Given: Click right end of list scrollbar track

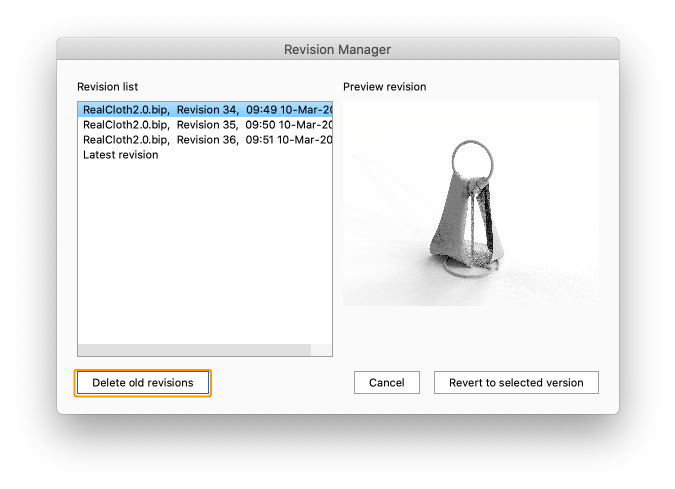Looking at the screenshot, I should click(321, 351).
